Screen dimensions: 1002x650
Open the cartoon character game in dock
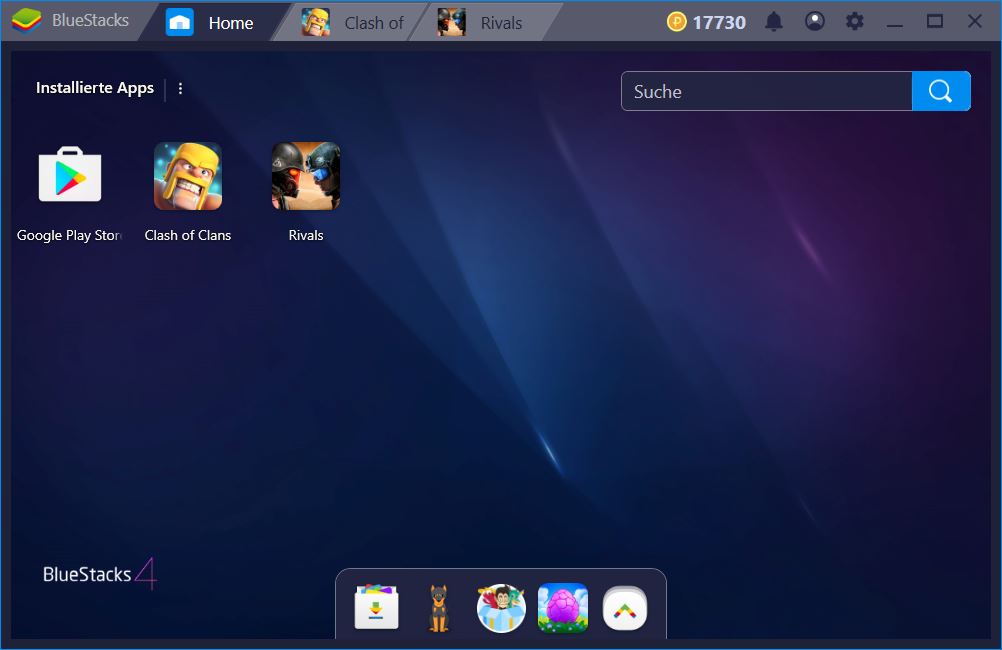tap(501, 608)
